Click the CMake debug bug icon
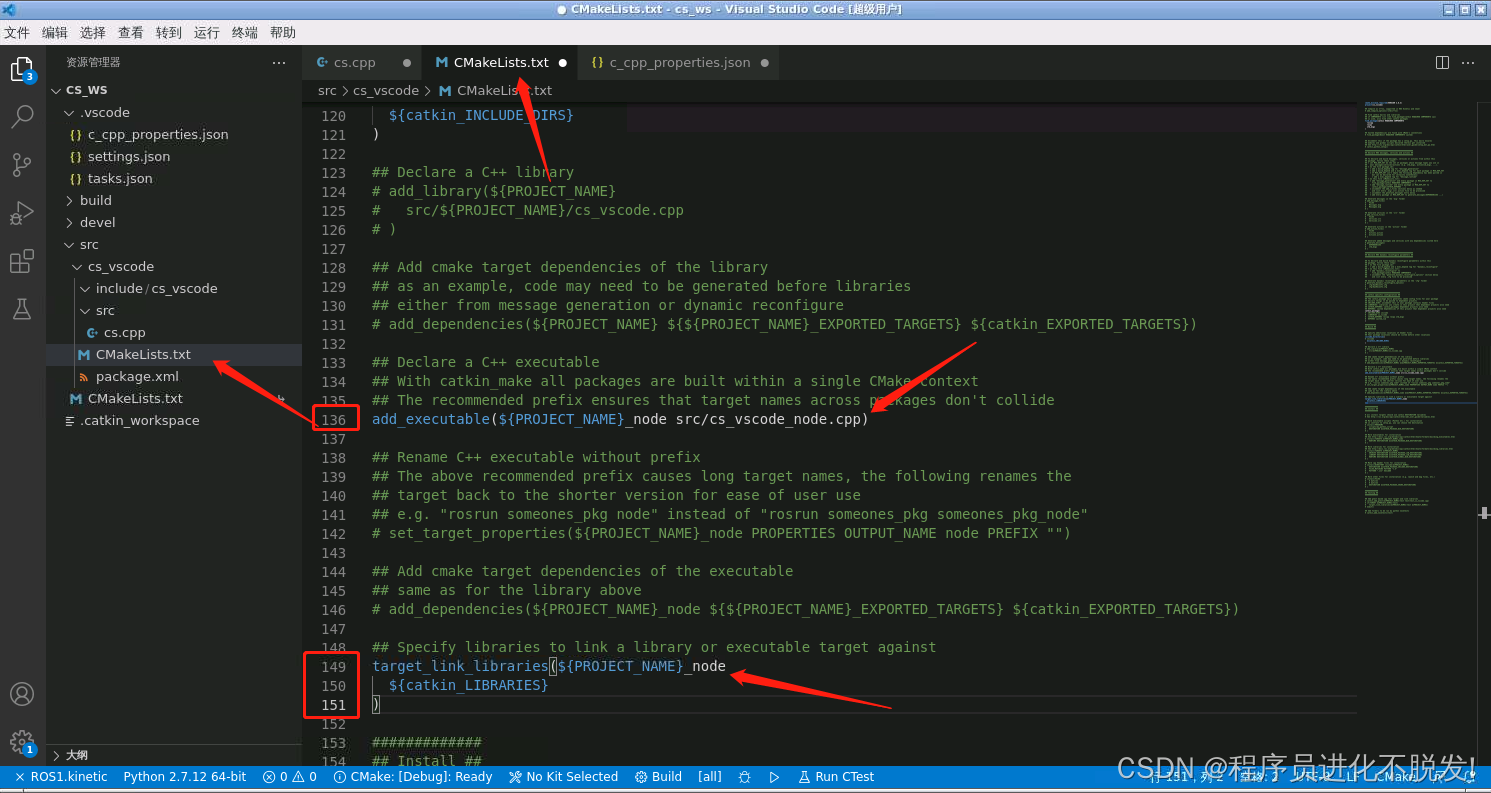Screen dimensions: 1491x793 coord(744,777)
